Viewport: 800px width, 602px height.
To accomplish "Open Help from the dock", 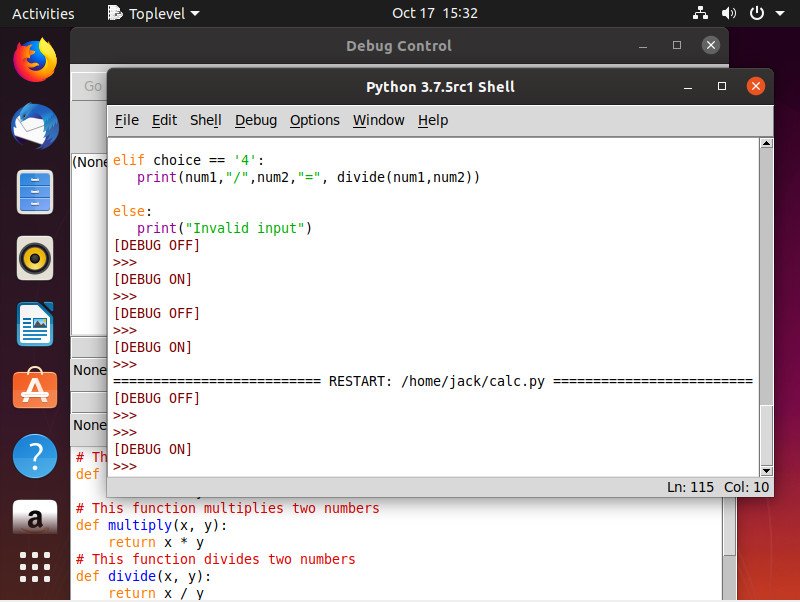I will 35,456.
